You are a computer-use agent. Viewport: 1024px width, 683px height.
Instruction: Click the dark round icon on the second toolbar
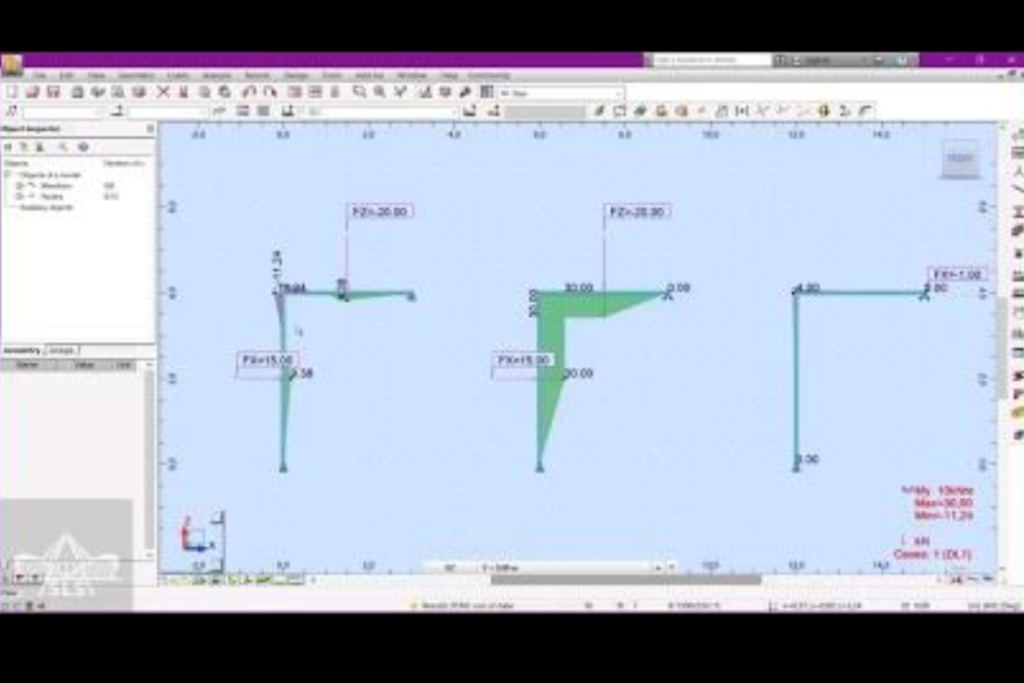(824, 111)
